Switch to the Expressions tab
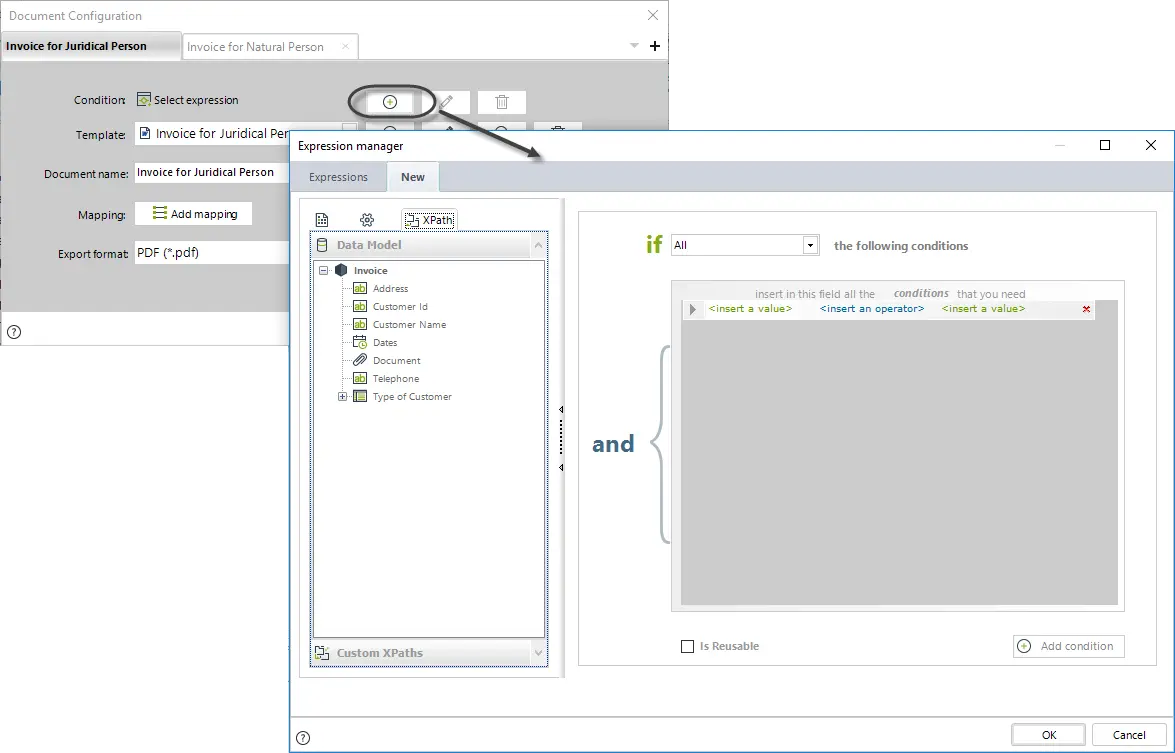Viewport: 1175px width, 753px height. pyautogui.click(x=338, y=177)
